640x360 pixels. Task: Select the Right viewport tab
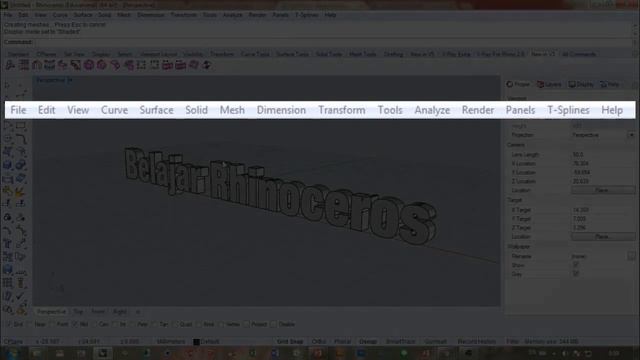pos(120,311)
